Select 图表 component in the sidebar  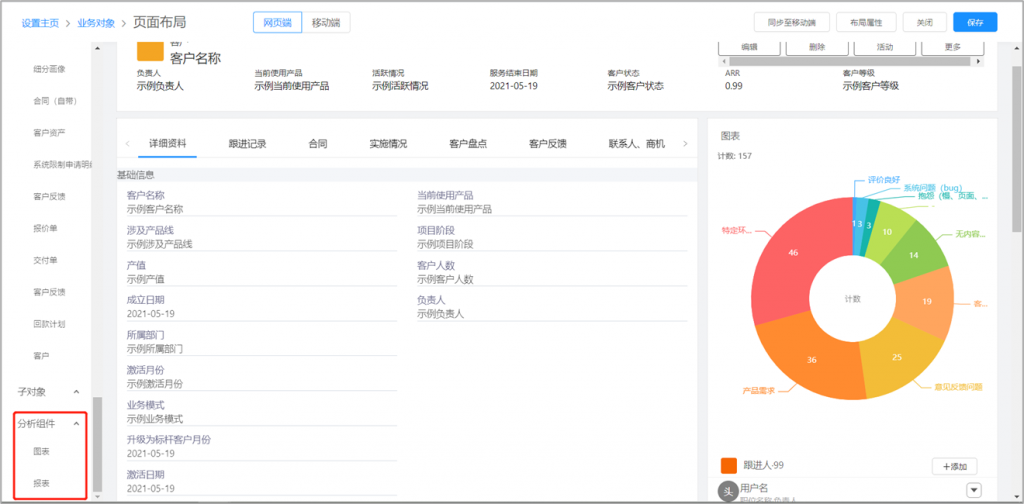[x=42, y=452]
